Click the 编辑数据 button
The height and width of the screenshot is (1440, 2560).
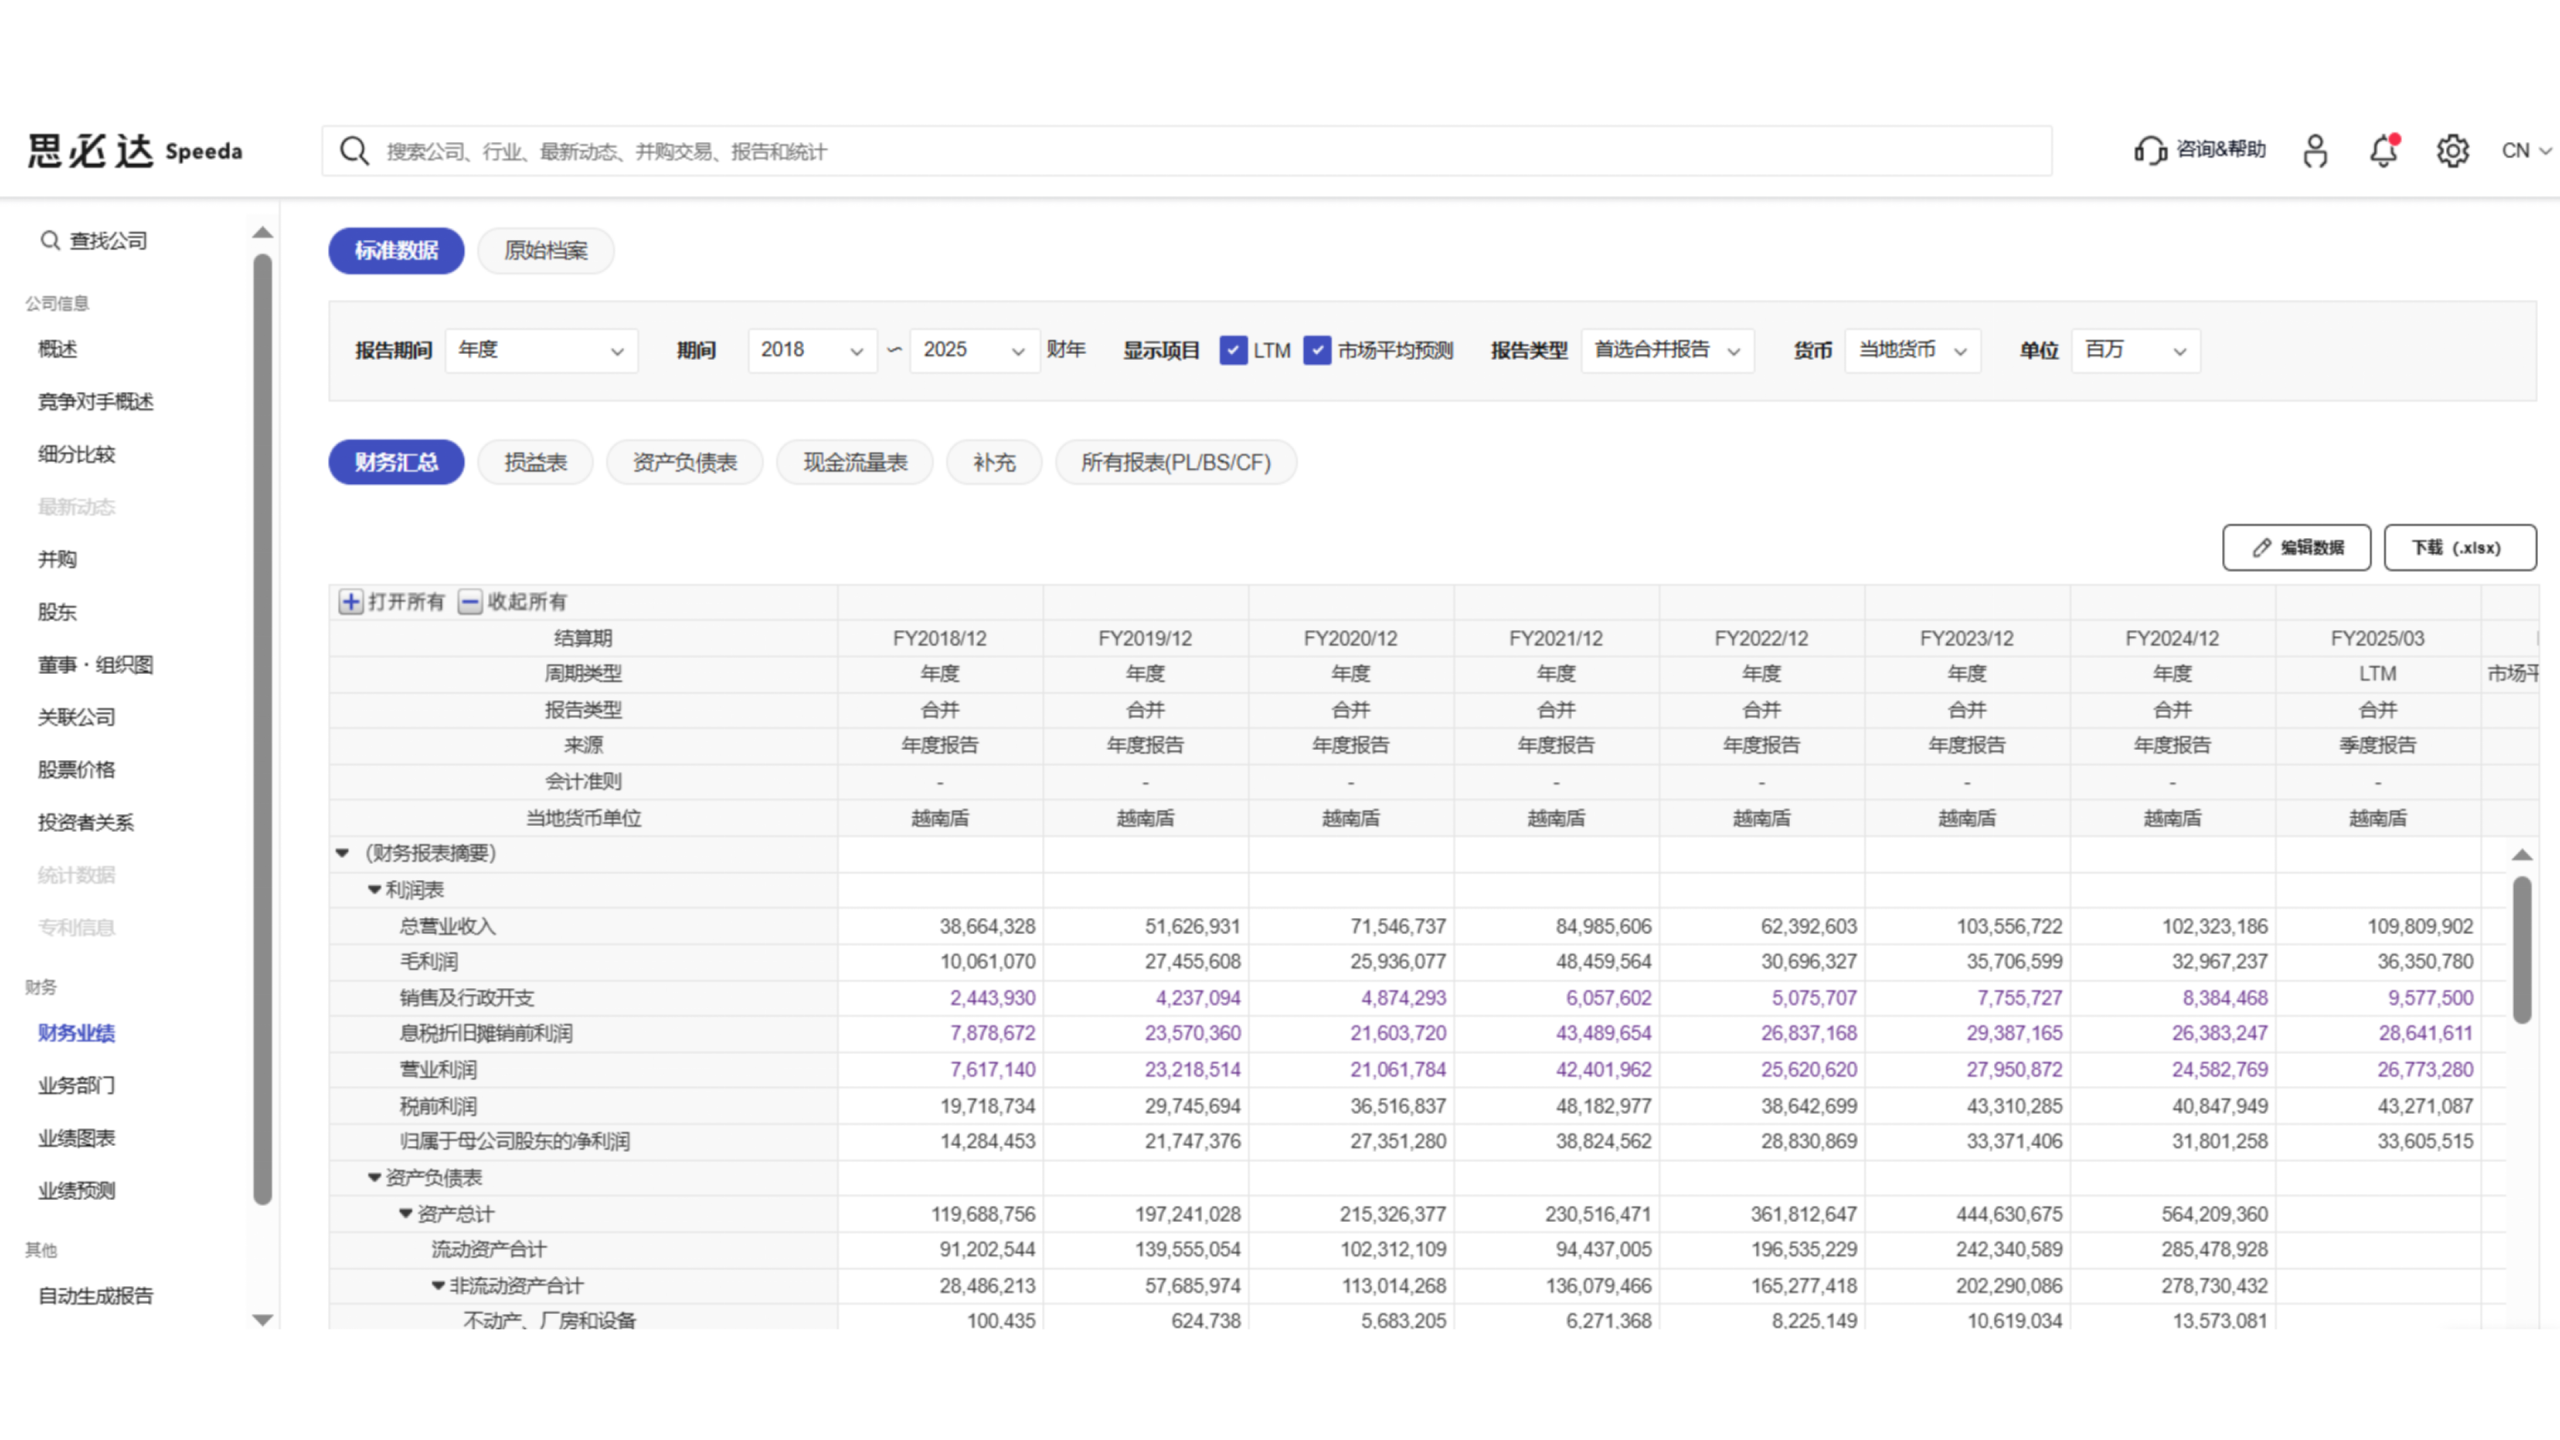pos(2296,547)
